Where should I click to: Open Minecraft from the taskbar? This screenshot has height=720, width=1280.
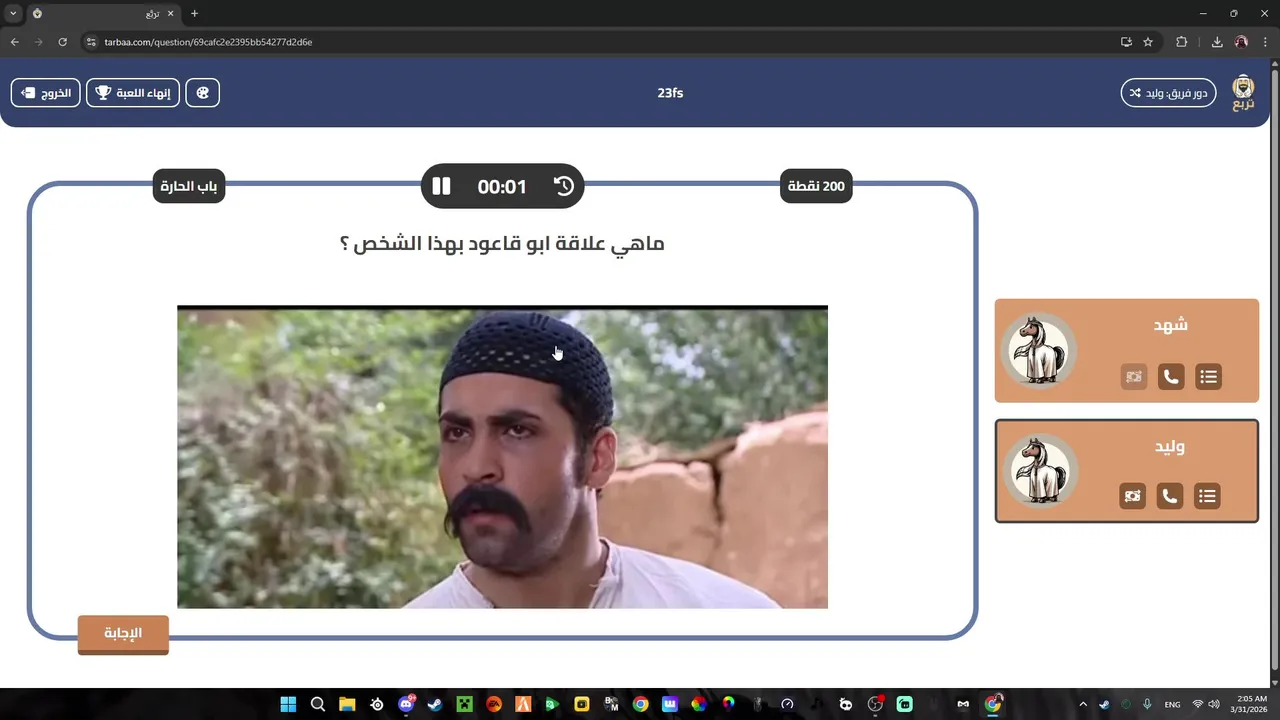tap(464, 704)
